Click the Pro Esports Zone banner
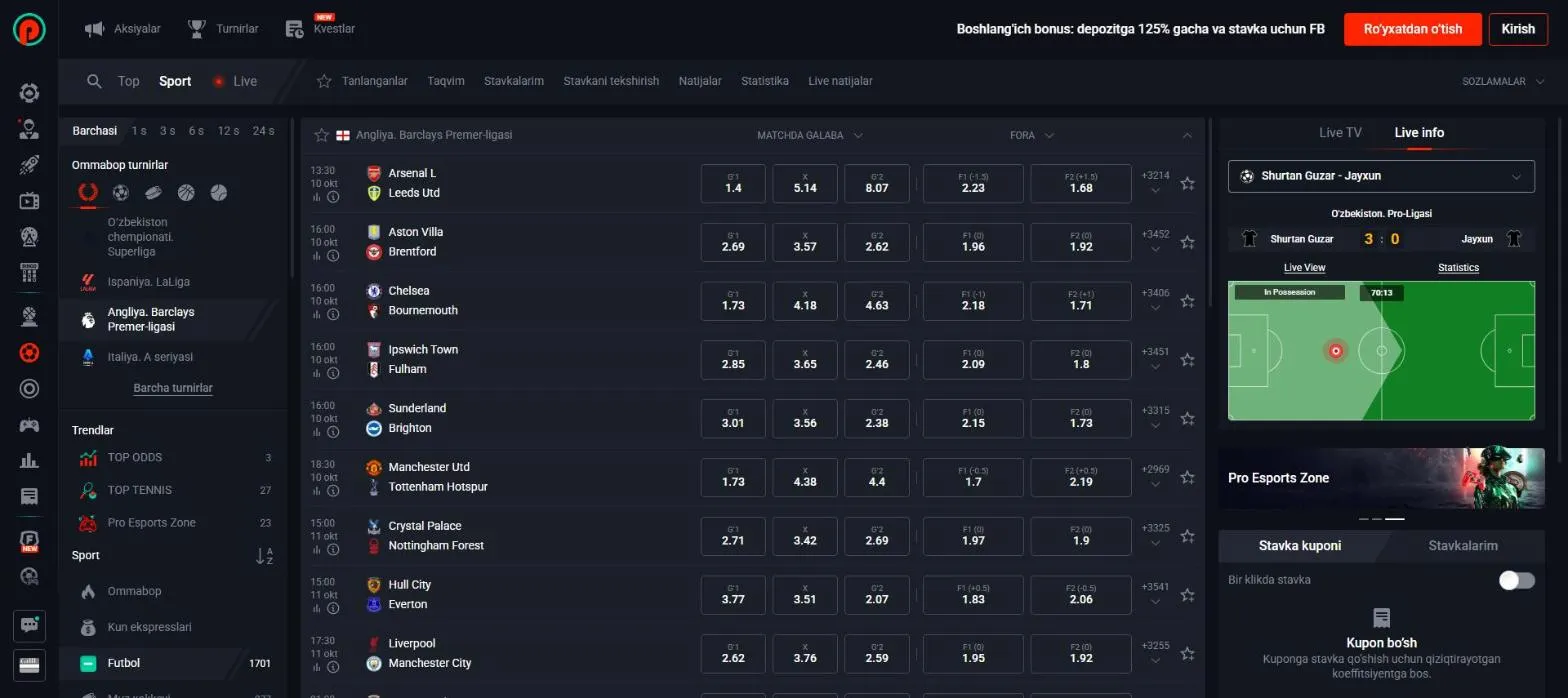Image resolution: width=1568 pixels, height=698 pixels. [1381, 478]
